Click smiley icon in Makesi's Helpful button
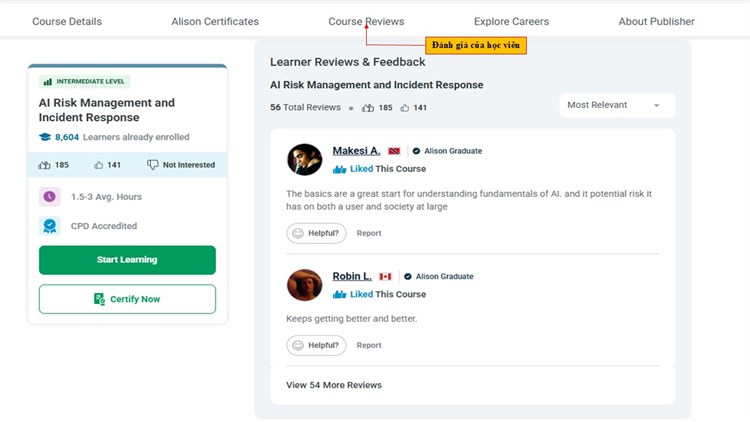Image resolution: width=750 pixels, height=422 pixels. 298,233
